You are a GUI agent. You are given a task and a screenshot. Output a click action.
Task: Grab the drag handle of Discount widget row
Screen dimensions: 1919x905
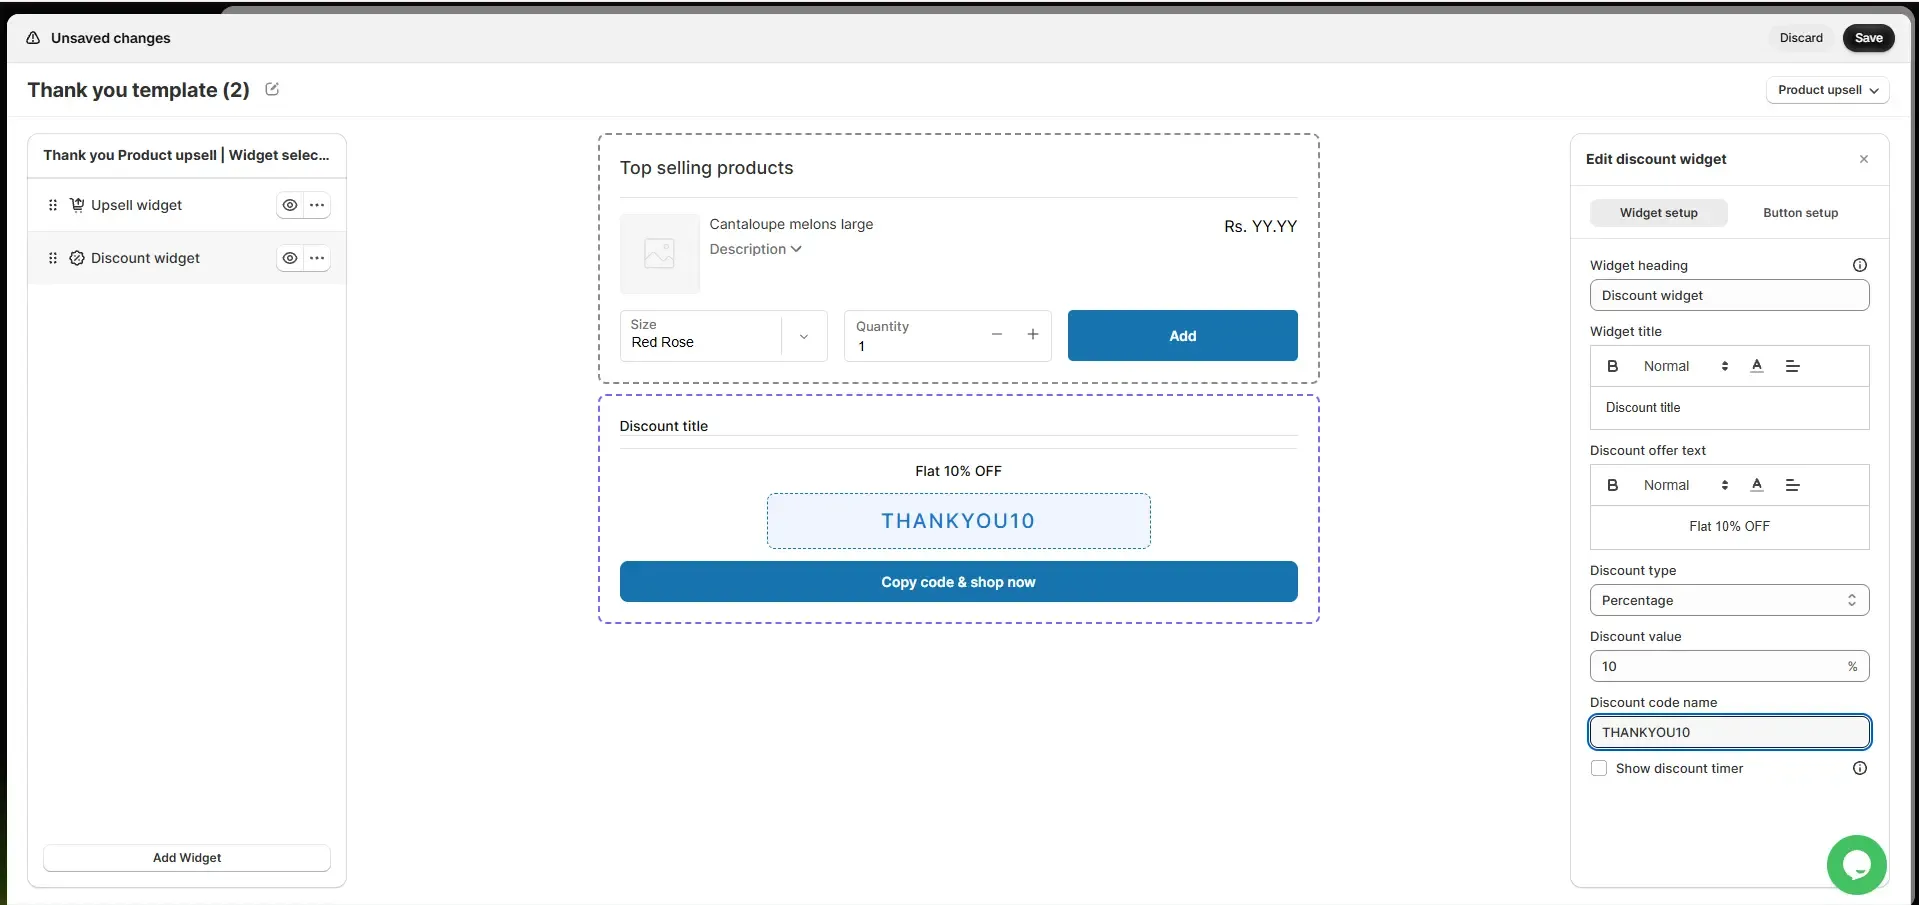pyautogui.click(x=53, y=258)
